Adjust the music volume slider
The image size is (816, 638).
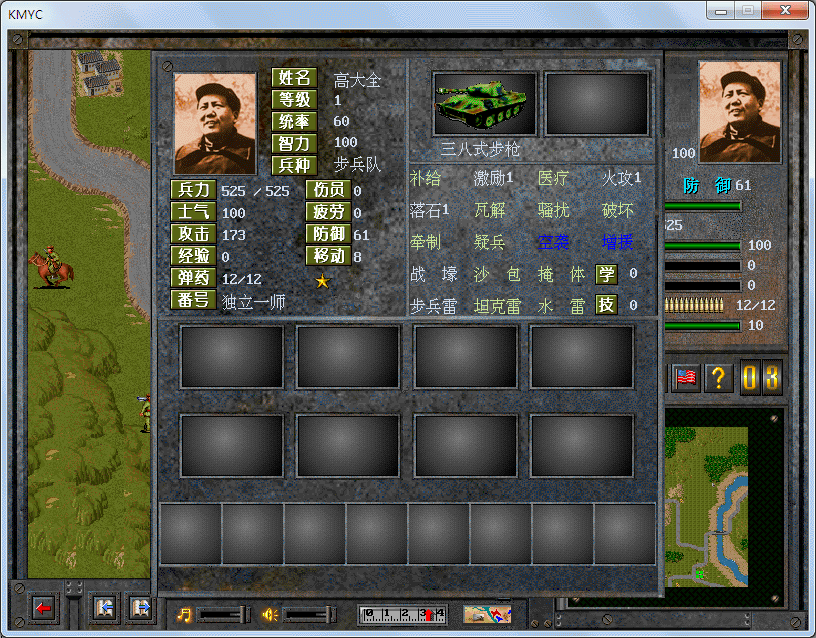click(x=224, y=614)
